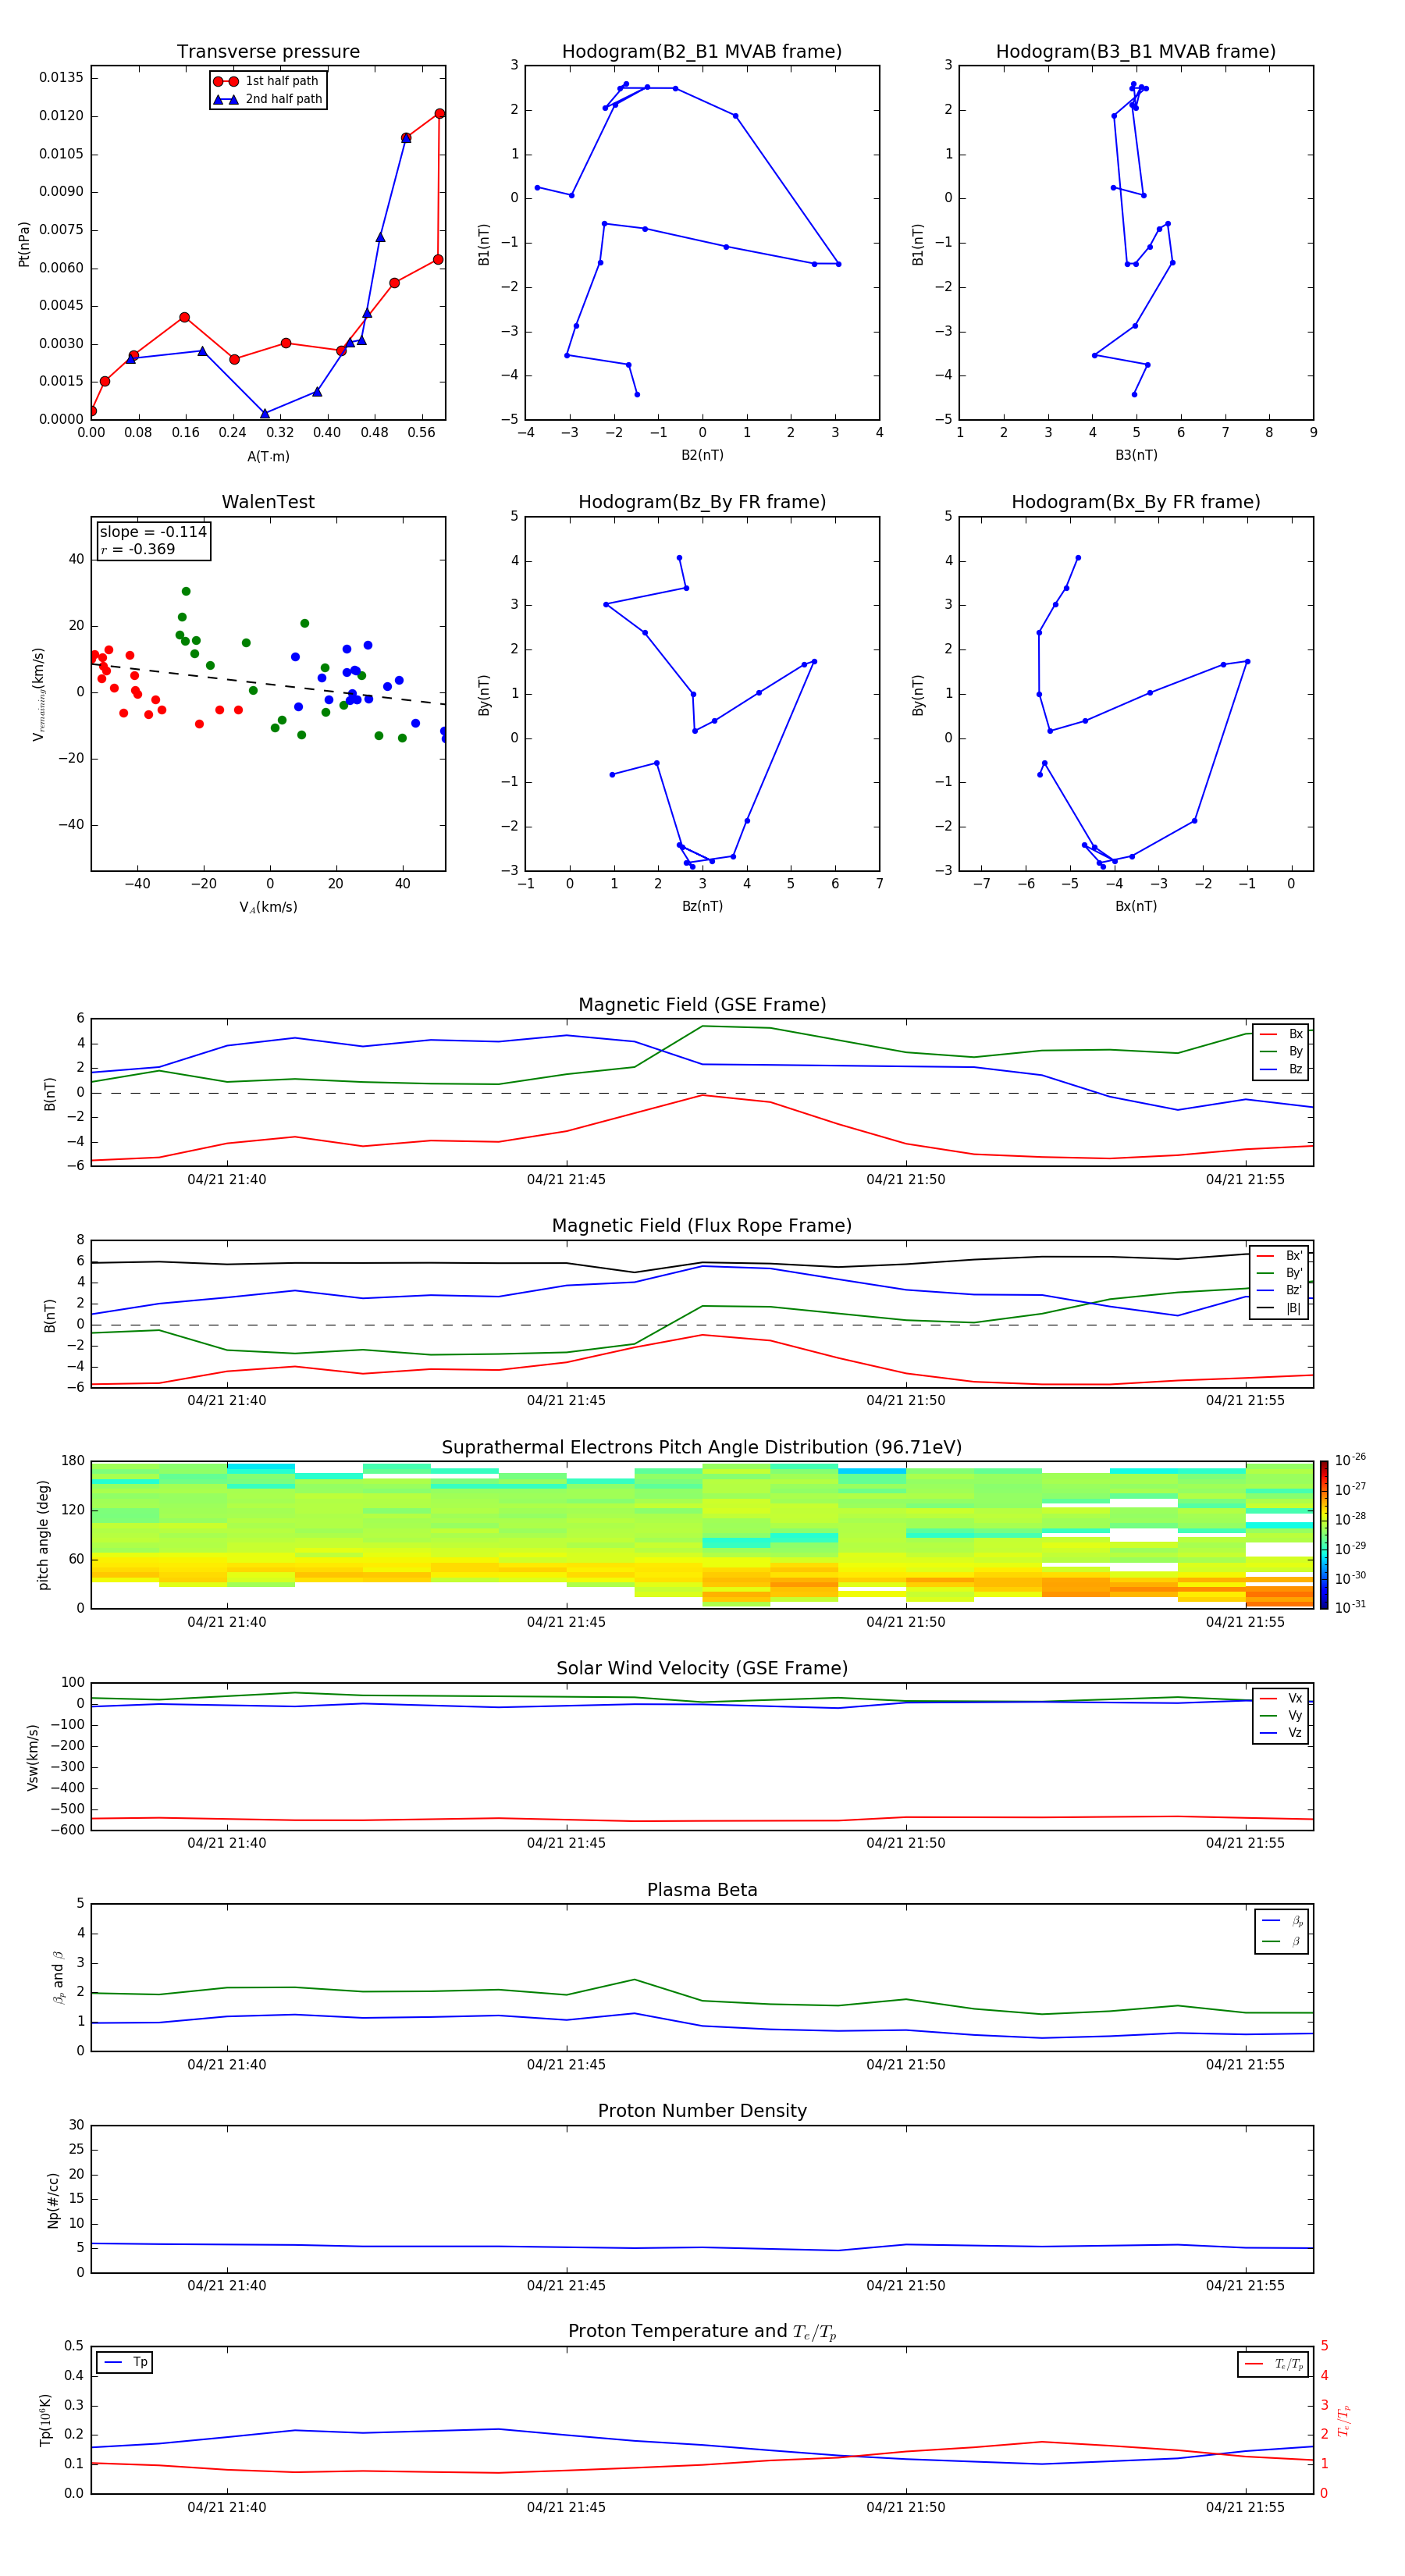Click '04/21 21:40' tick under Proton Number Density

pyautogui.click(x=227, y=2286)
